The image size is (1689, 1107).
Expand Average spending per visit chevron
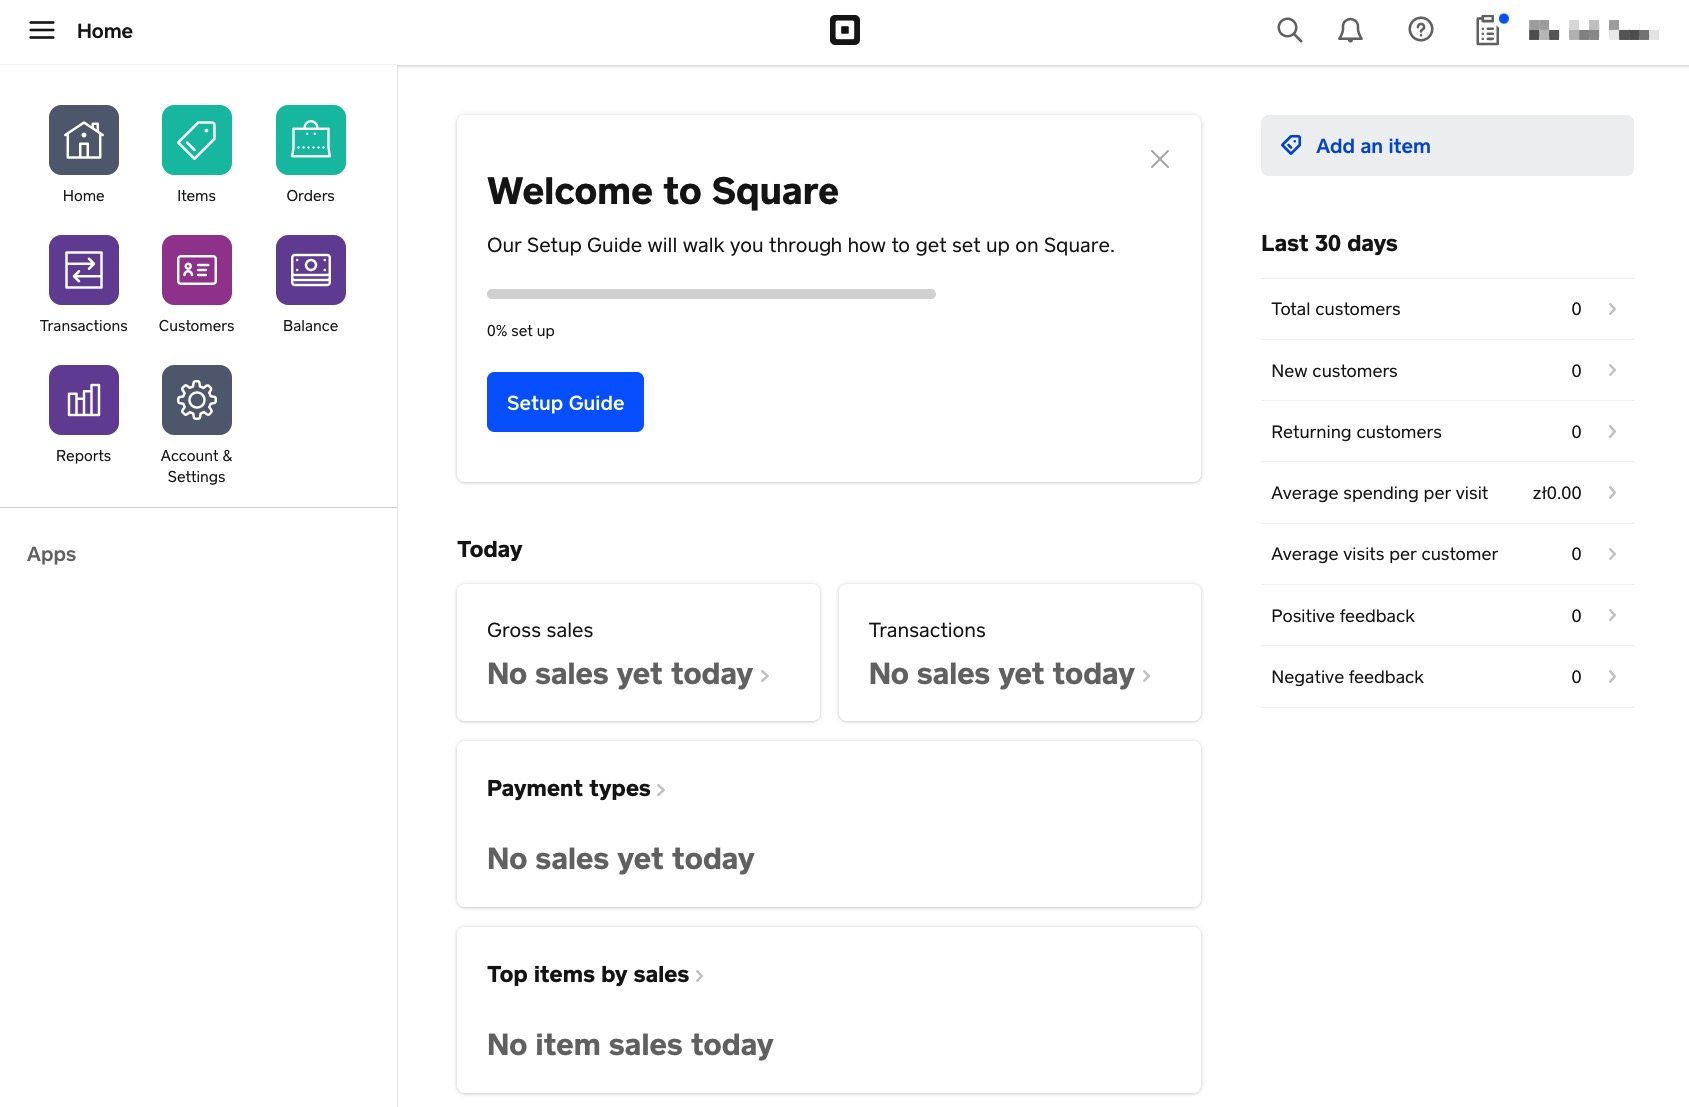coord(1612,492)
